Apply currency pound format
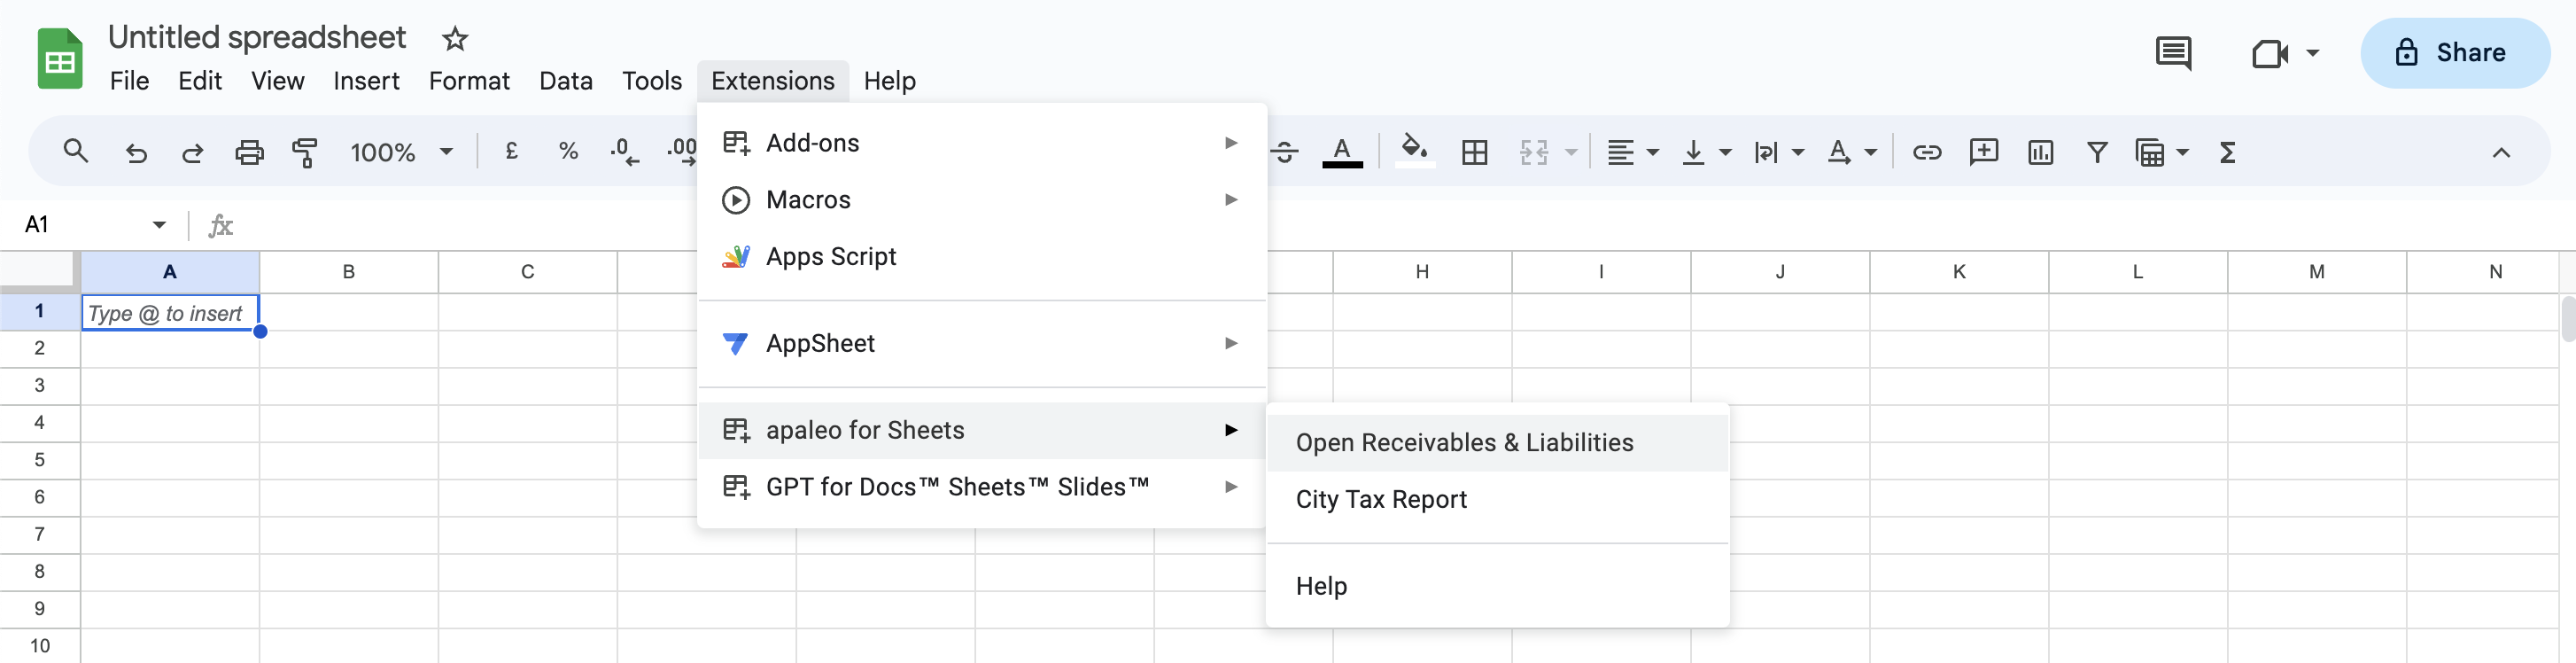The width and height of the screenshot is (2576, 663). coord(511,152)
